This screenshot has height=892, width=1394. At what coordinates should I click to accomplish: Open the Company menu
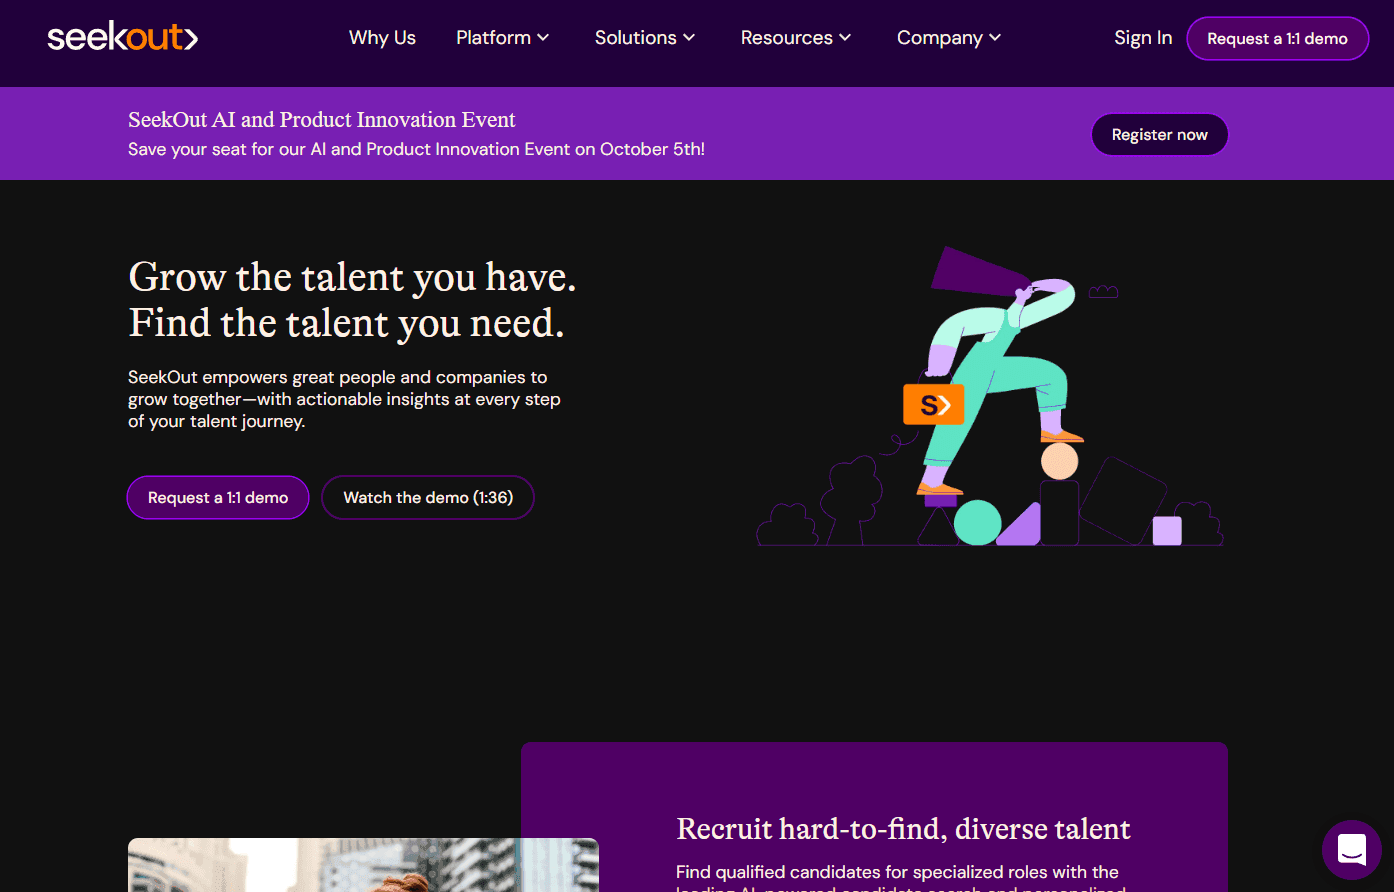(949, 38)
